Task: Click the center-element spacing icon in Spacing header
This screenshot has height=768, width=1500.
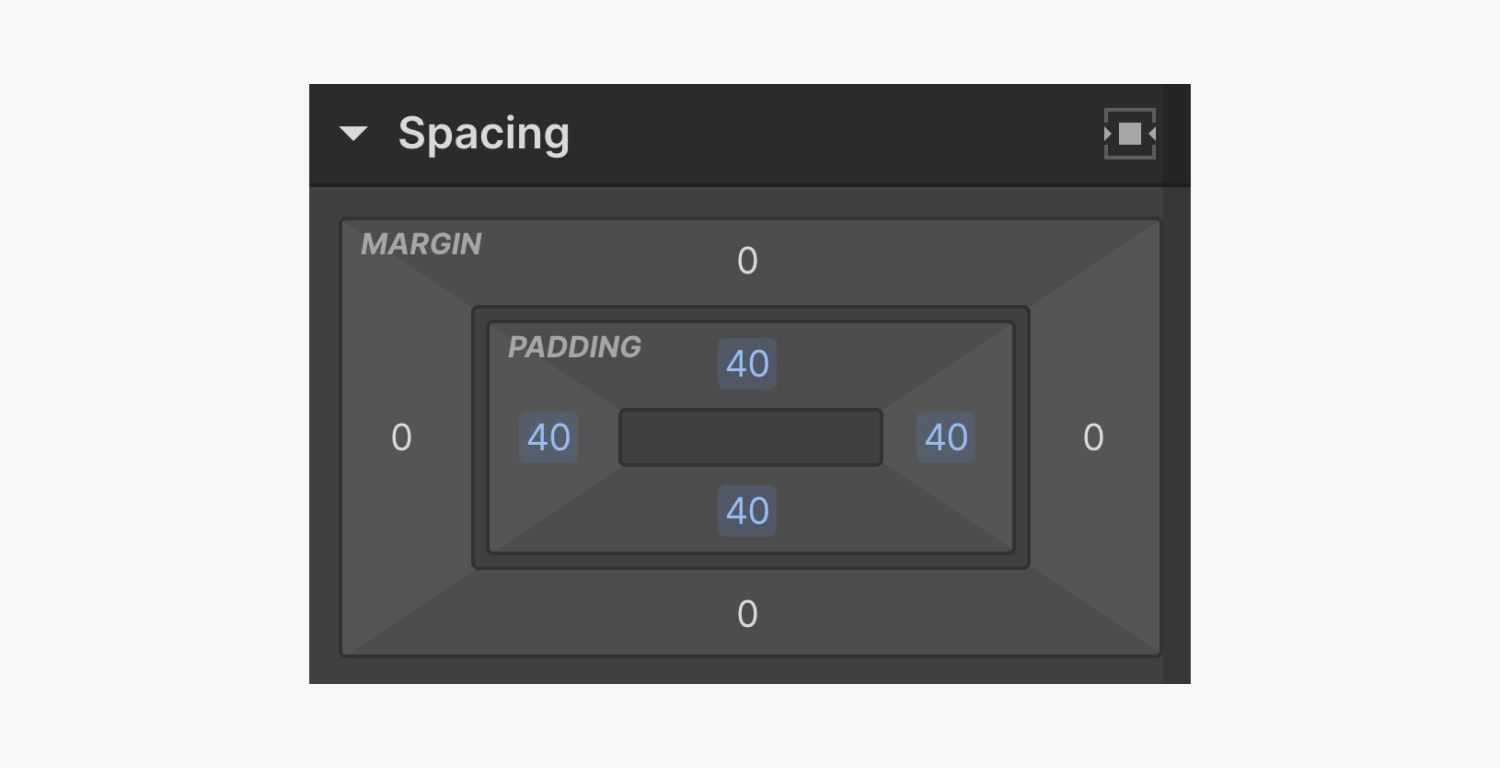Action: [x=1129, y=134]
